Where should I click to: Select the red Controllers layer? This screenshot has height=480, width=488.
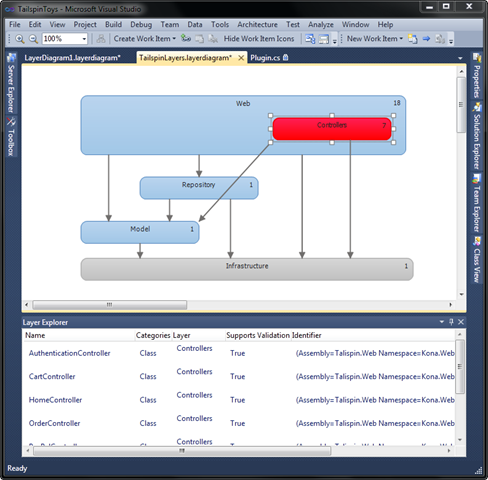click(332, 129)
